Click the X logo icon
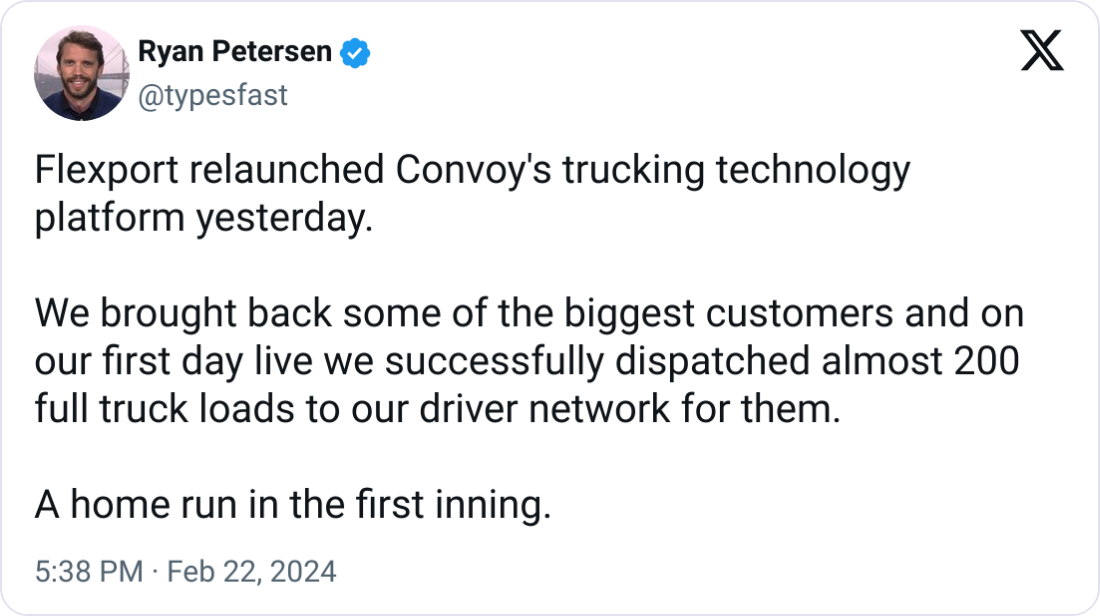The width and height of the screenshot is (1100, 616). click(1041, 51)
